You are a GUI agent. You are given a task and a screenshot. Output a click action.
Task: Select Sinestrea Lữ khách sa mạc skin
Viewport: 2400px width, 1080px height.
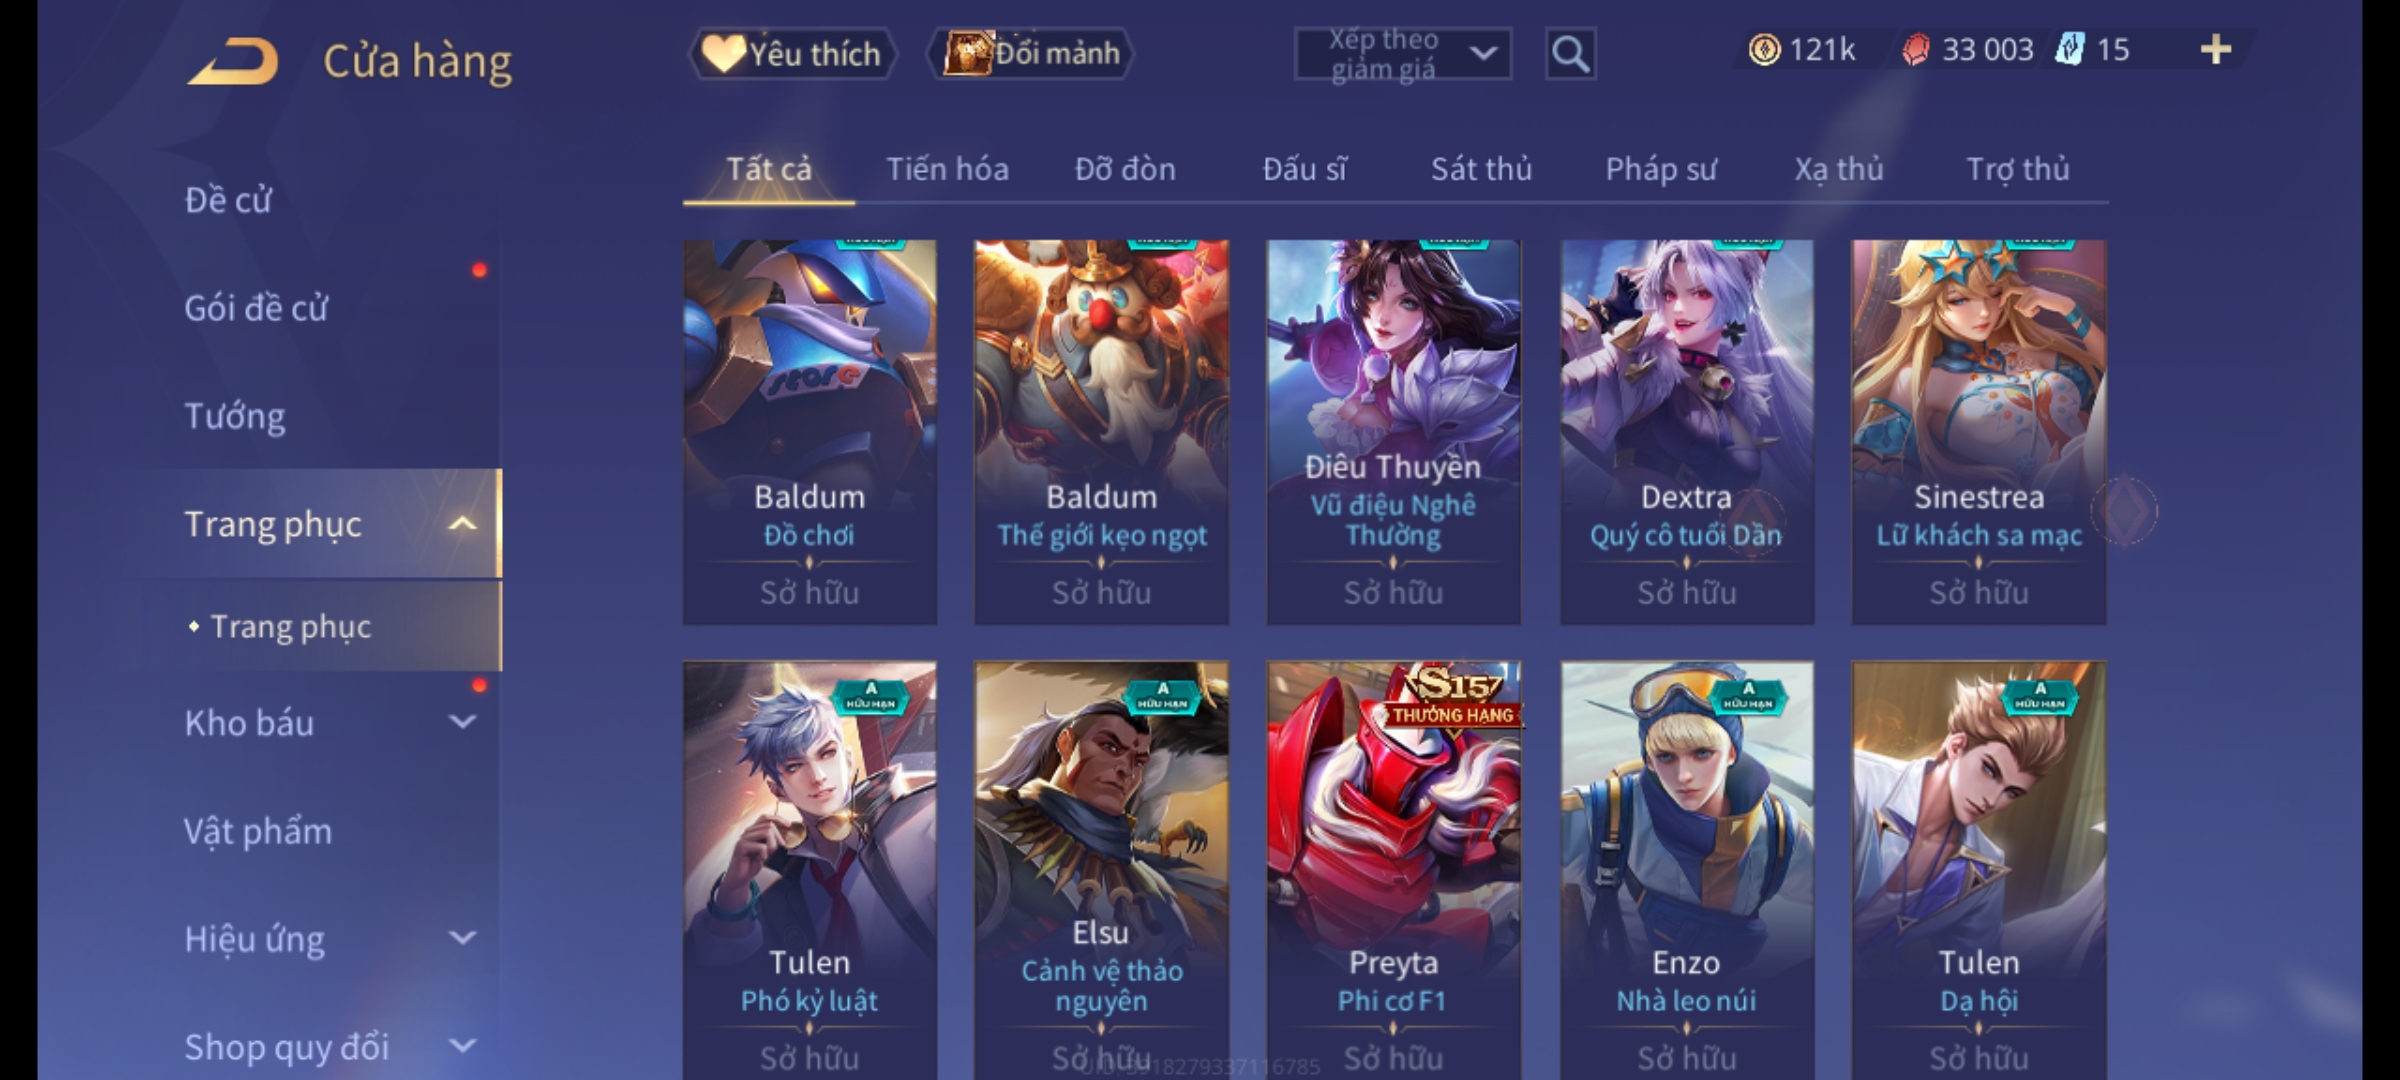(1979, 432)
